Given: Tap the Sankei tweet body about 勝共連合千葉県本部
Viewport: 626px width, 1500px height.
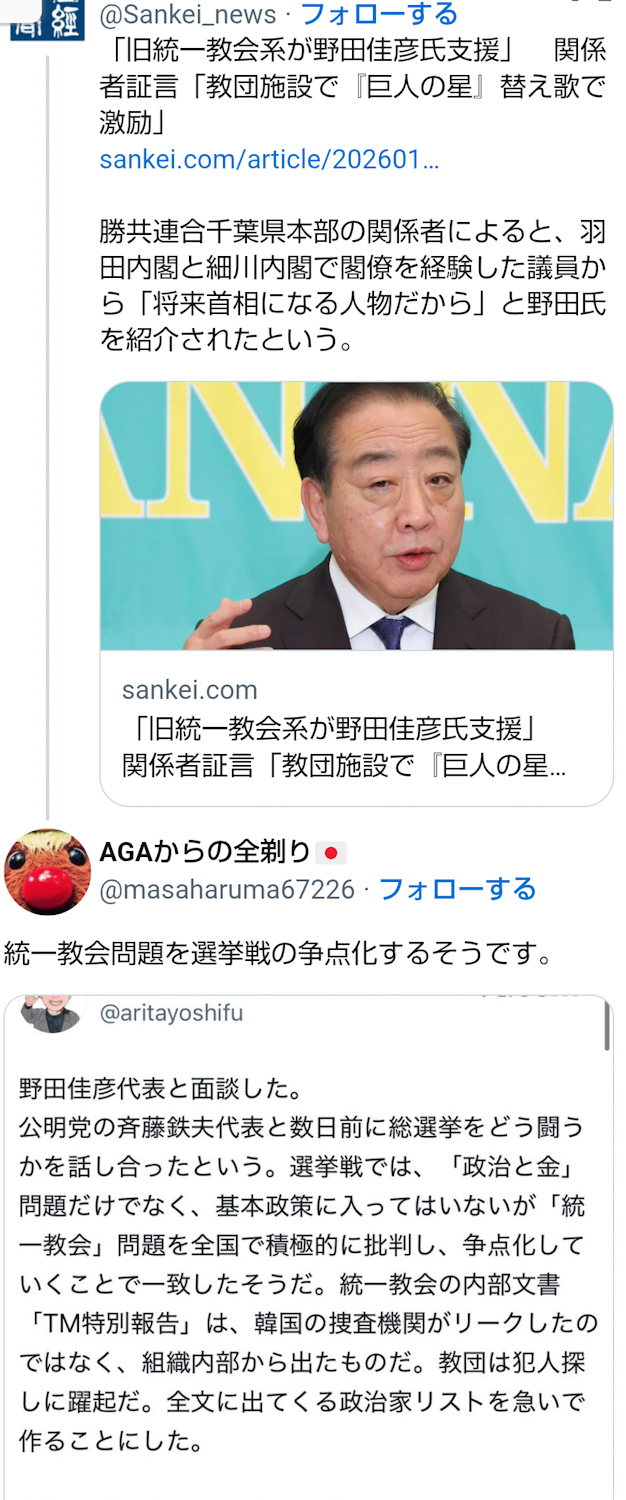Looking at the screenshot, I should click(352, 286).
